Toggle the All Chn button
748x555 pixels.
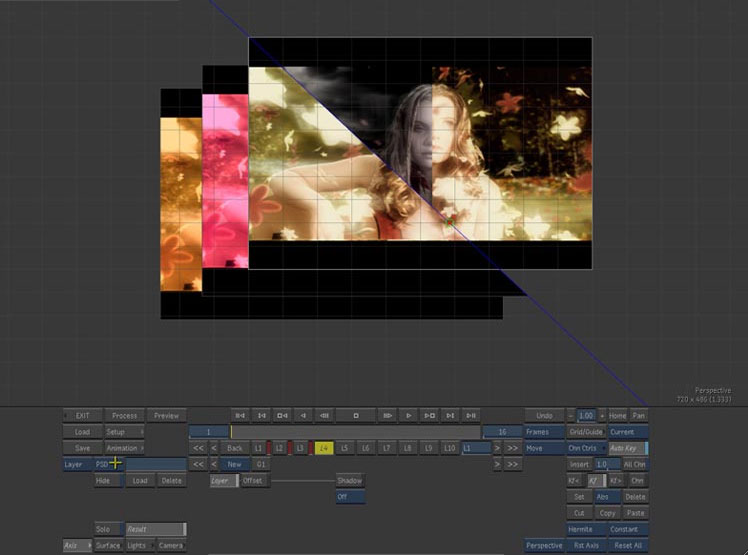point(634,464)
